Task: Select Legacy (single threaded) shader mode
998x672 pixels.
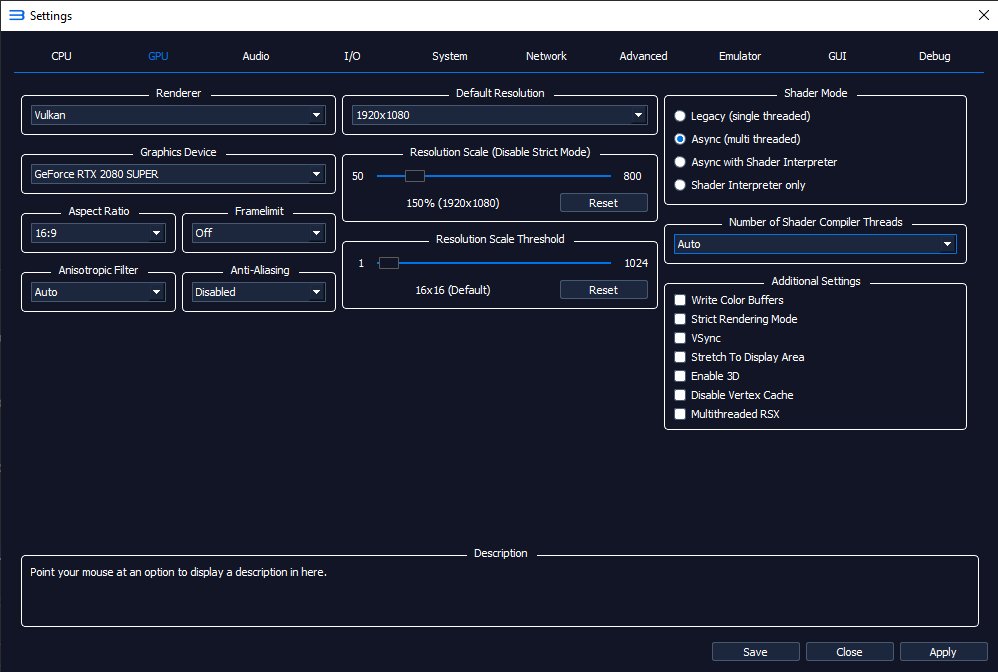Action: pyautogui.click(x=742, y=116)
